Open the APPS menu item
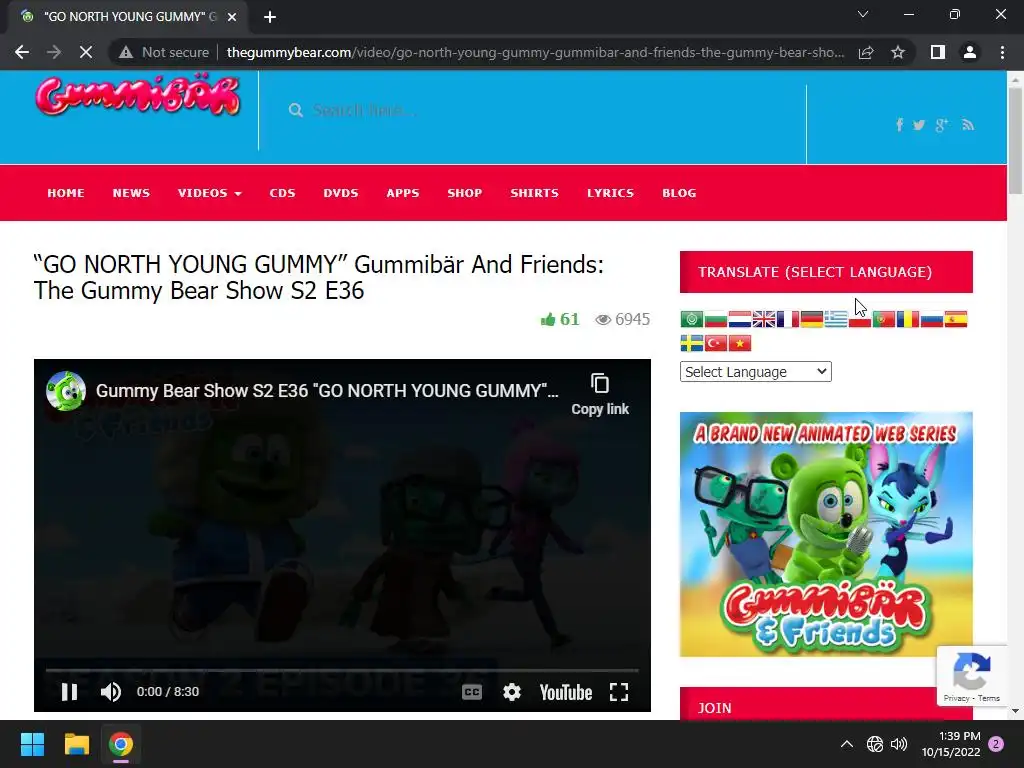Screen dimensions: 1024x768 (x=402, y=193)
